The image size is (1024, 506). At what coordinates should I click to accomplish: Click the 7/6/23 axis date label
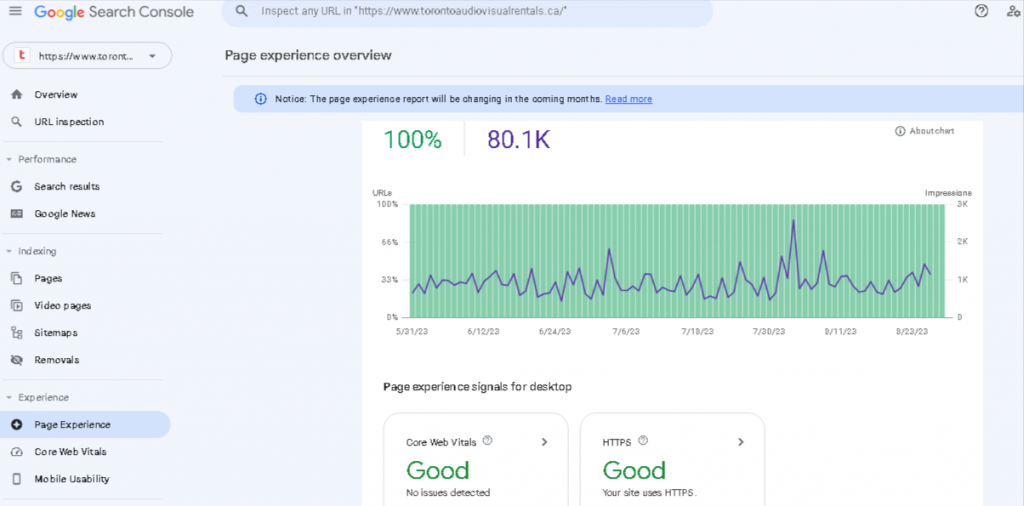(x=626, y=332)
